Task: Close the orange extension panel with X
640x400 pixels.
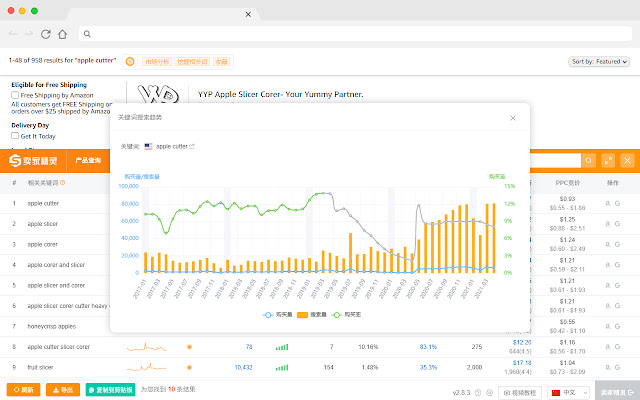Action: point(627,161)
